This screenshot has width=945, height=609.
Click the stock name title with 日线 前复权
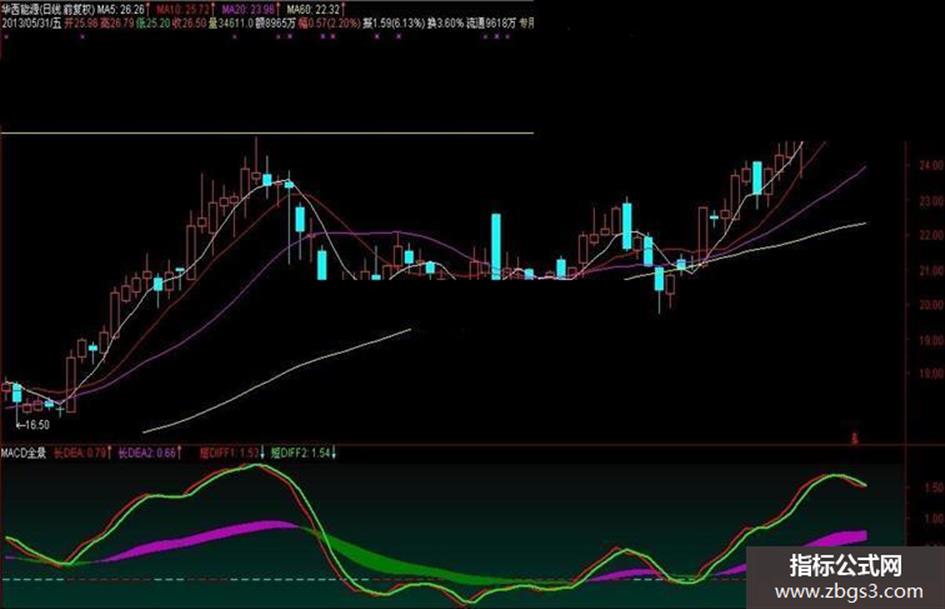pos(48,9)
